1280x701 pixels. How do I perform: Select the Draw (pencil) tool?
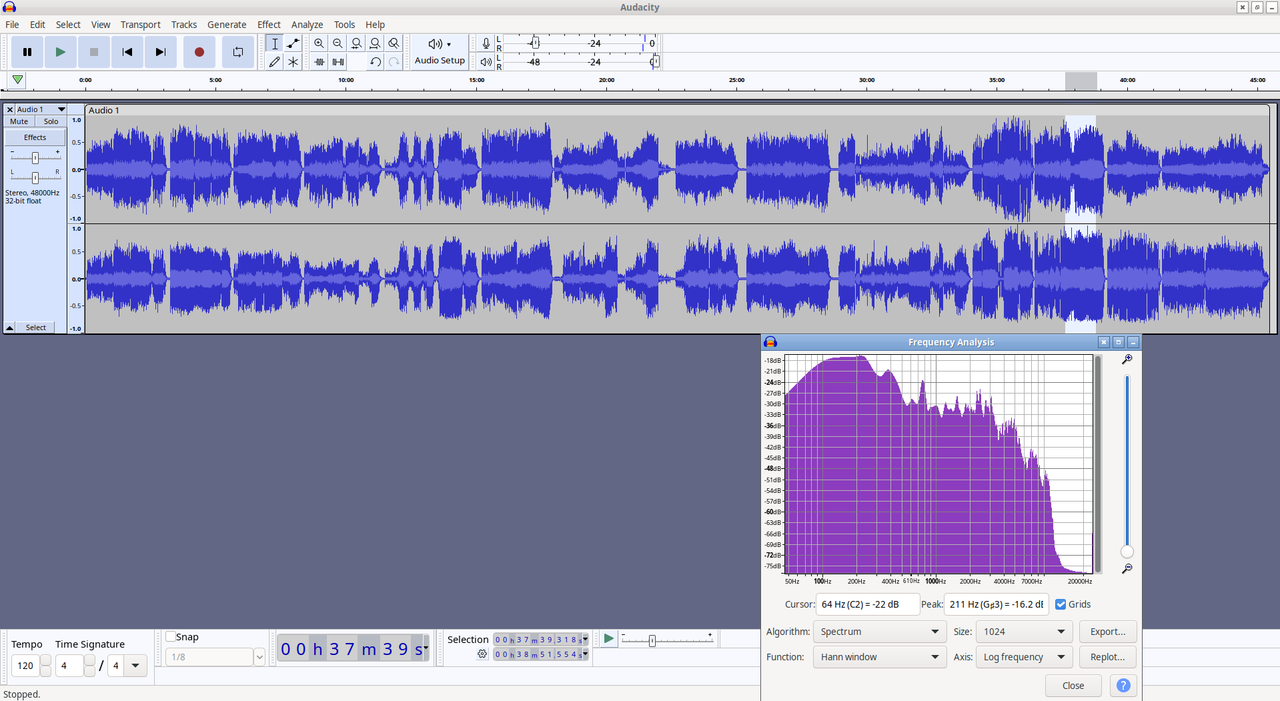click(275, 62)
